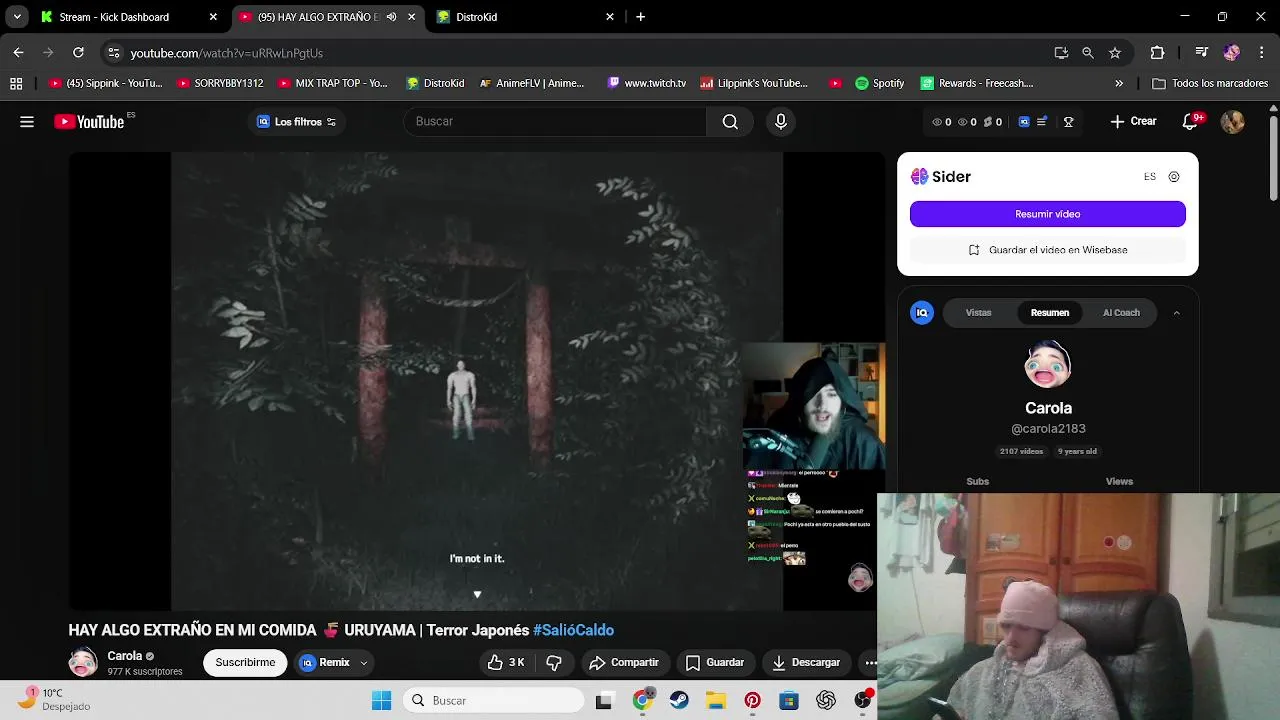
Task: Bookmark this page with the star
Action: [x=1115, y=53]
